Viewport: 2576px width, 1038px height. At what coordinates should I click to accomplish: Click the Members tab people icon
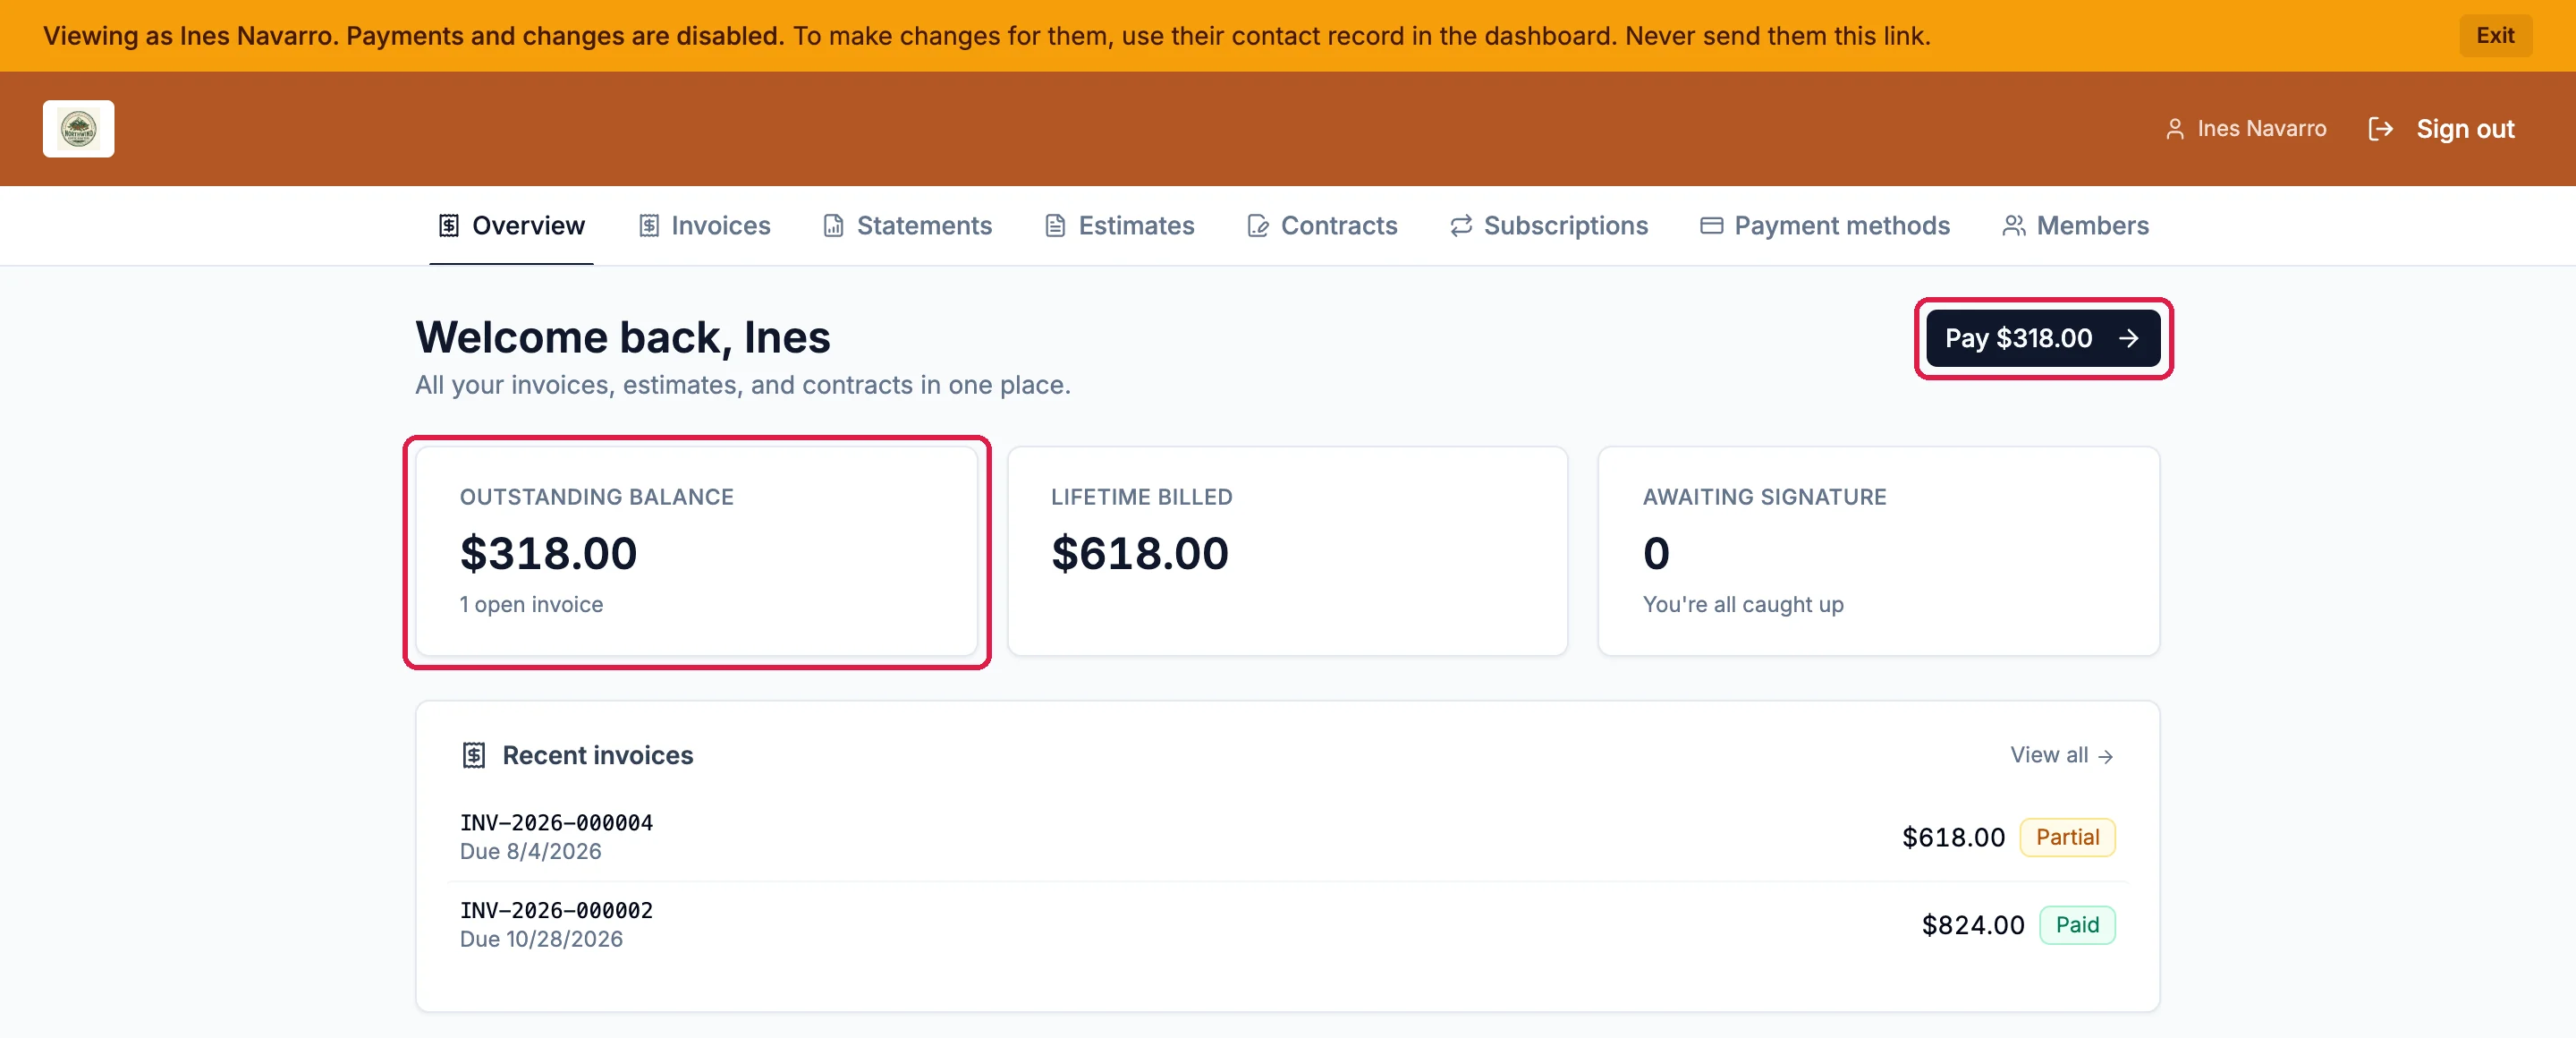coord(2013,226)
